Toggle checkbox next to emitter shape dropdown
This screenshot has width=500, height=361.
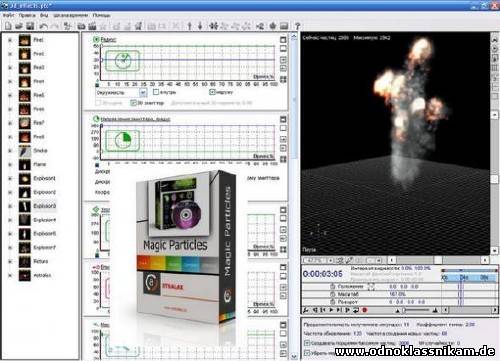click(x=156, y=92)
